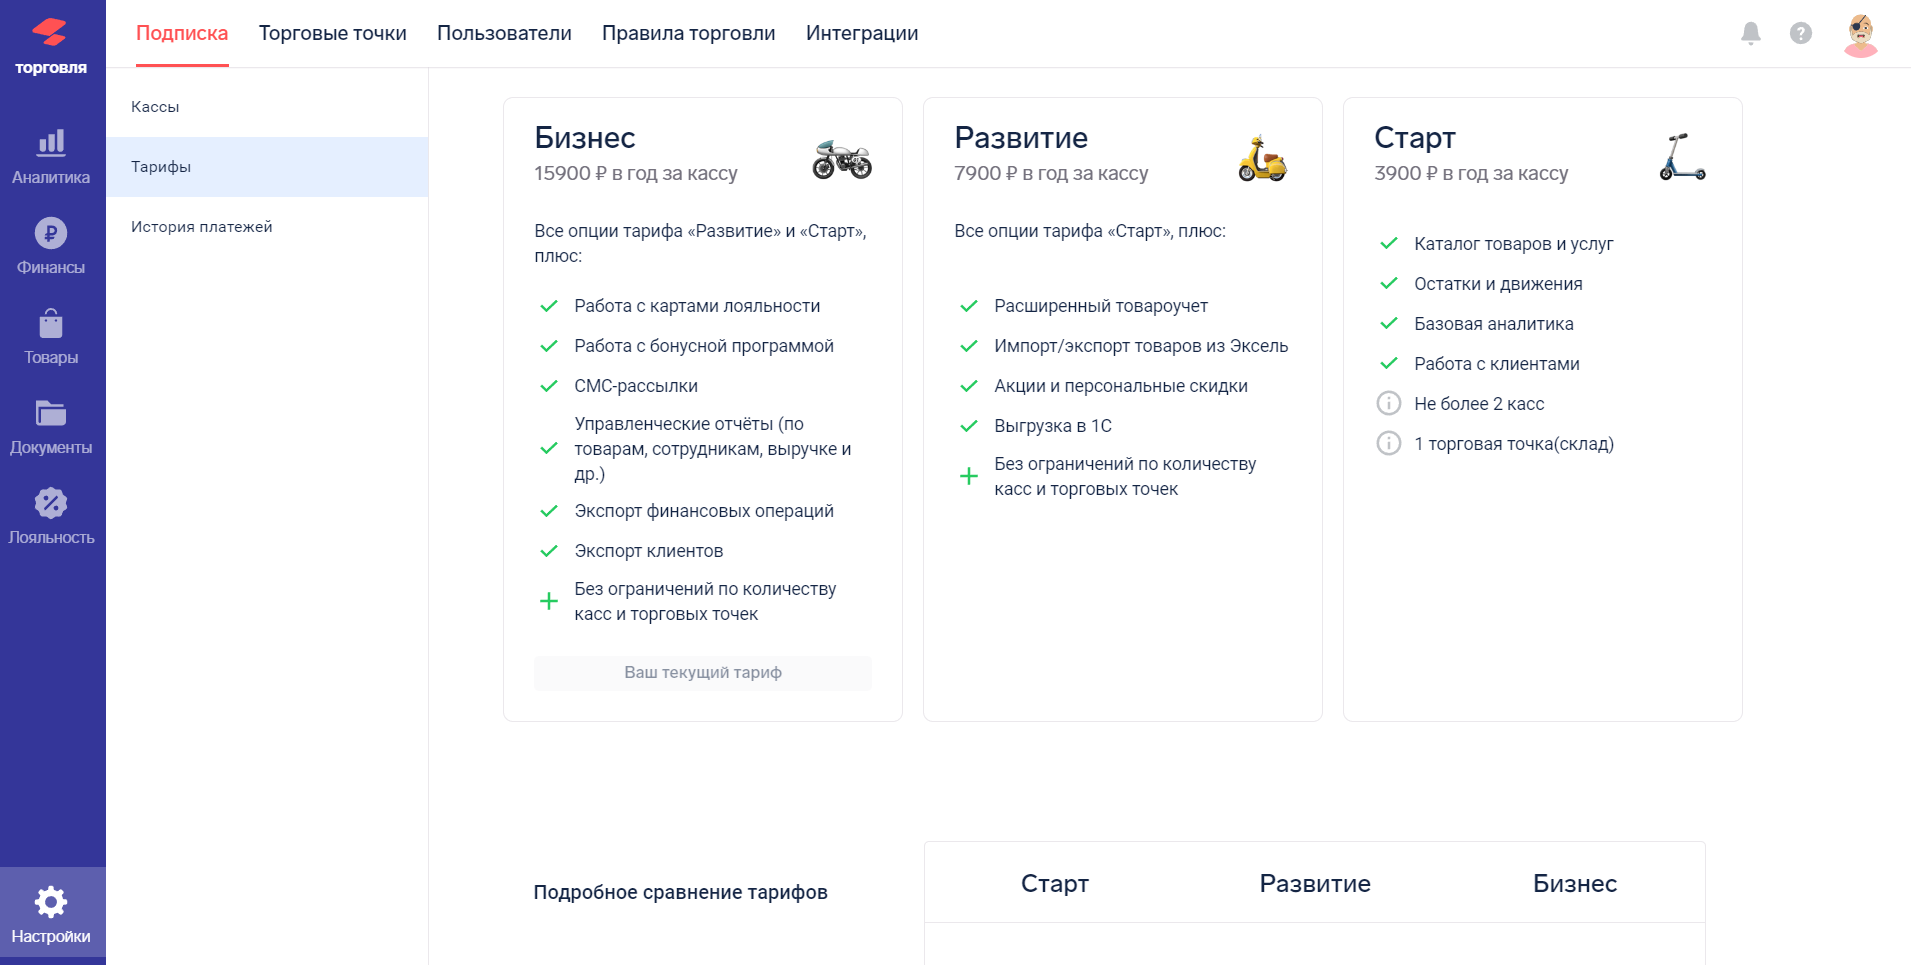This screenshot has height=965, width=1911.
Task: Click info icon next to Не более 2 касс
Action: (x=1389, y=403)
